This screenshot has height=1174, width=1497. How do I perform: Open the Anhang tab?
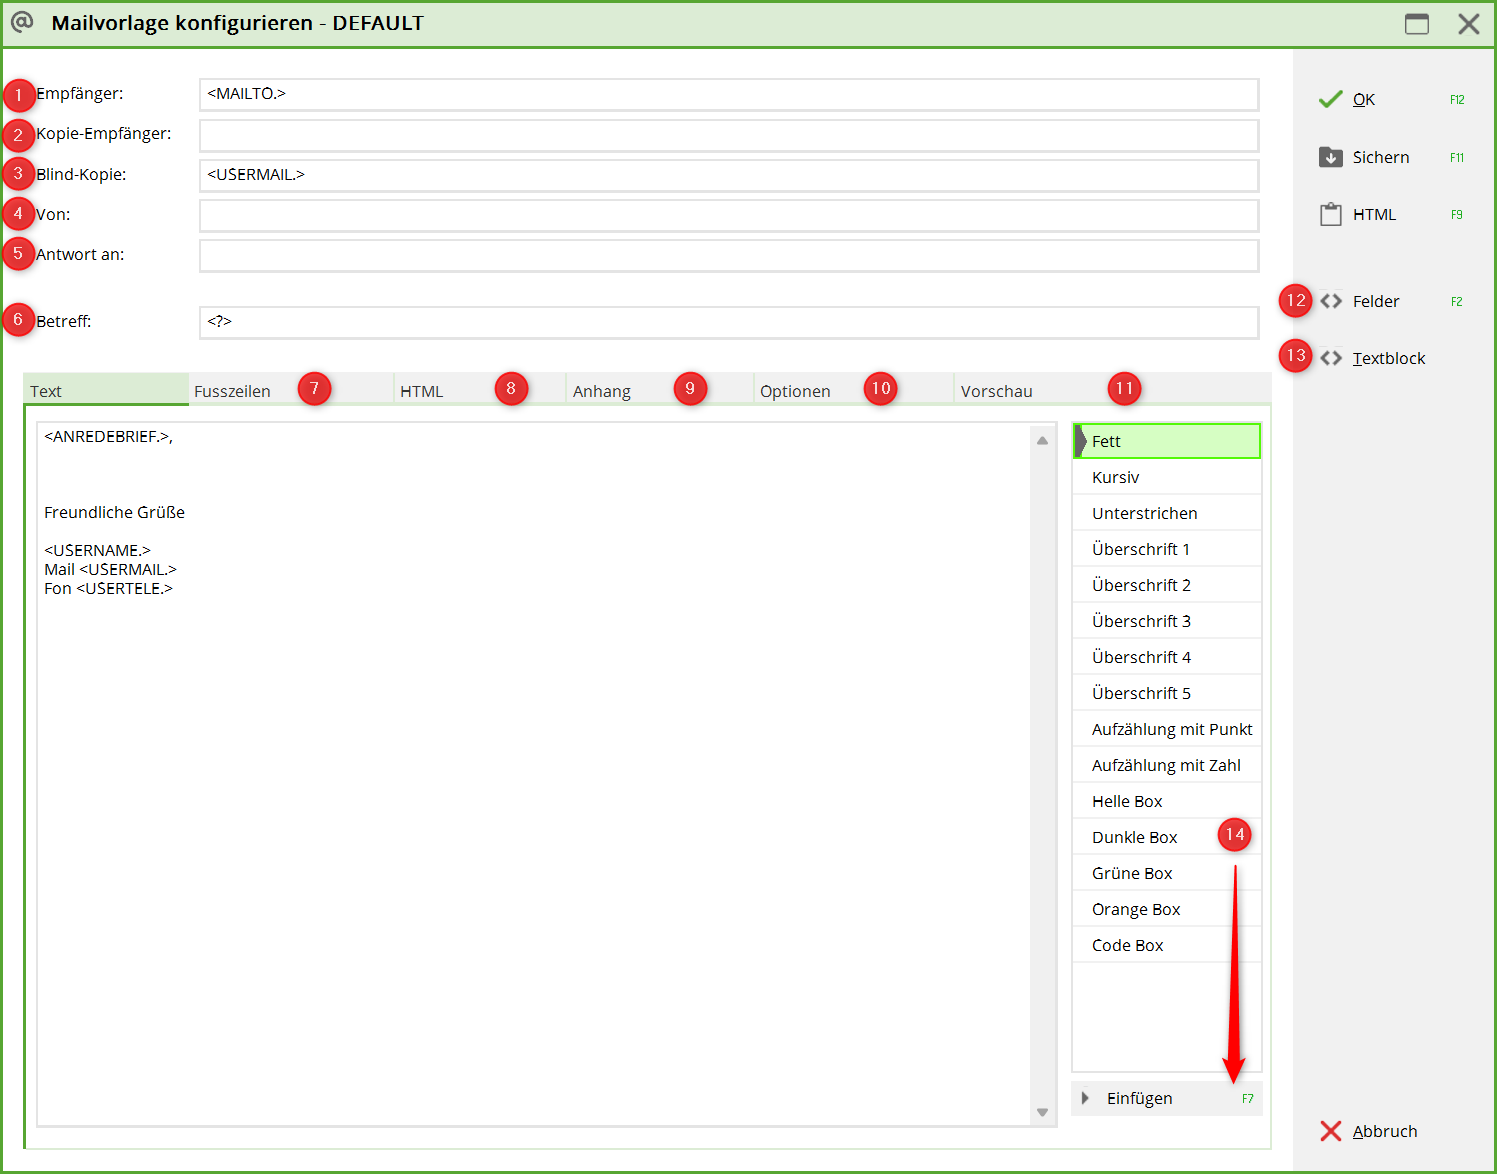pos(601,391)
